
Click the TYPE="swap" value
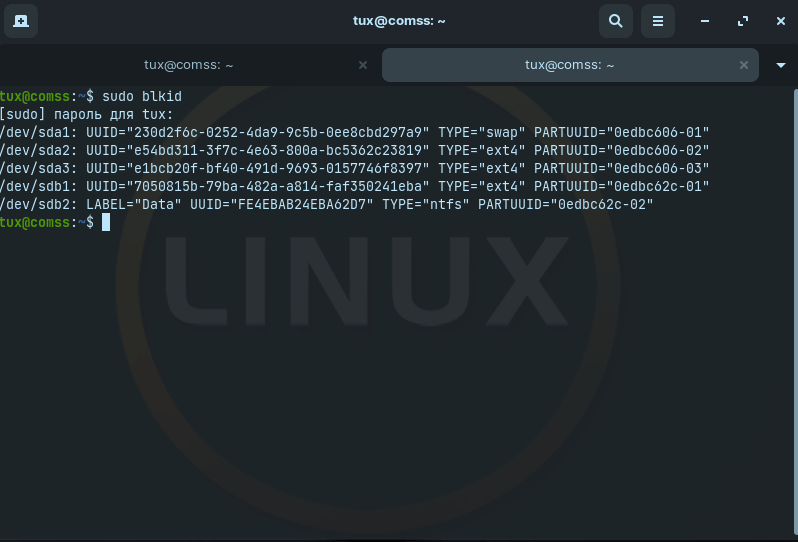[x=481, y=132]
